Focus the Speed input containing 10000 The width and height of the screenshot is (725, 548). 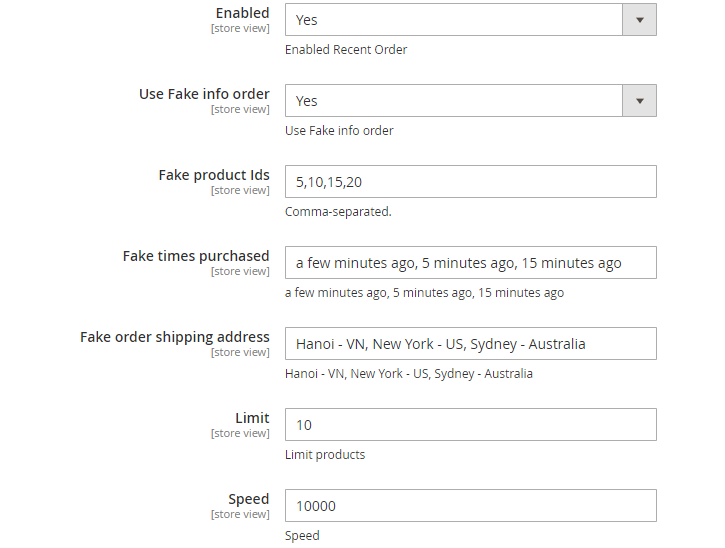[470, 506]
